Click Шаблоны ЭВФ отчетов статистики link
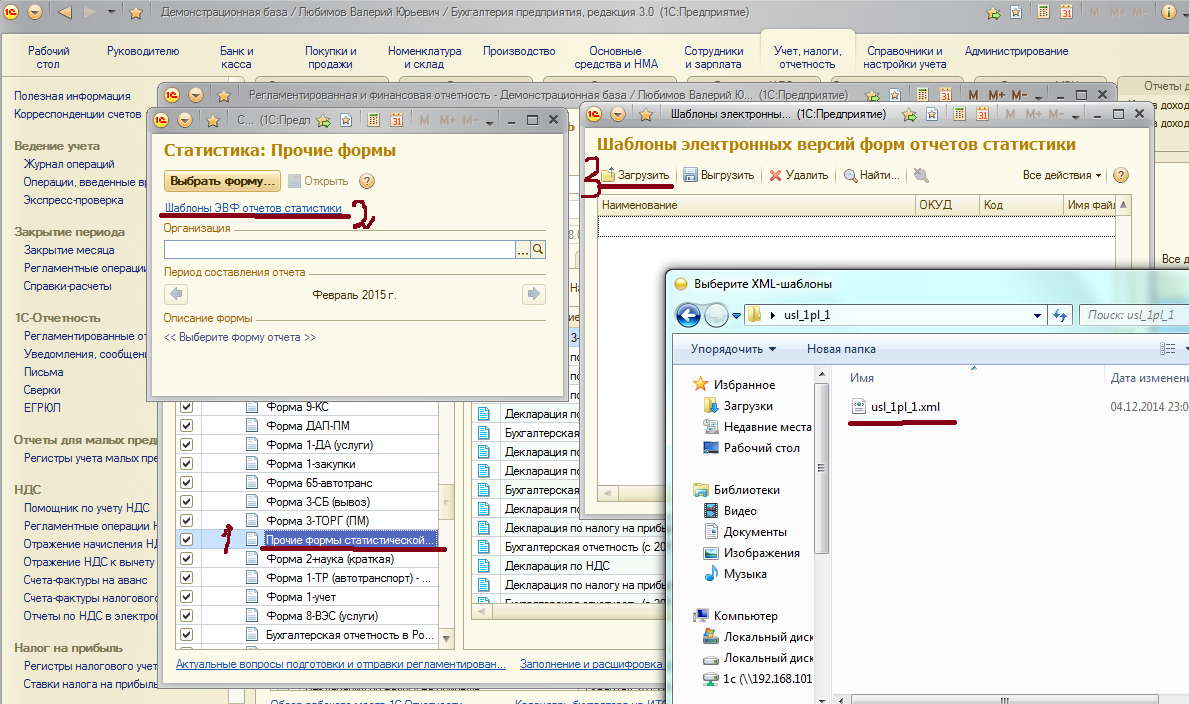Image resolution: width=1189 pixels, height=704 pixels. [253, 208]
